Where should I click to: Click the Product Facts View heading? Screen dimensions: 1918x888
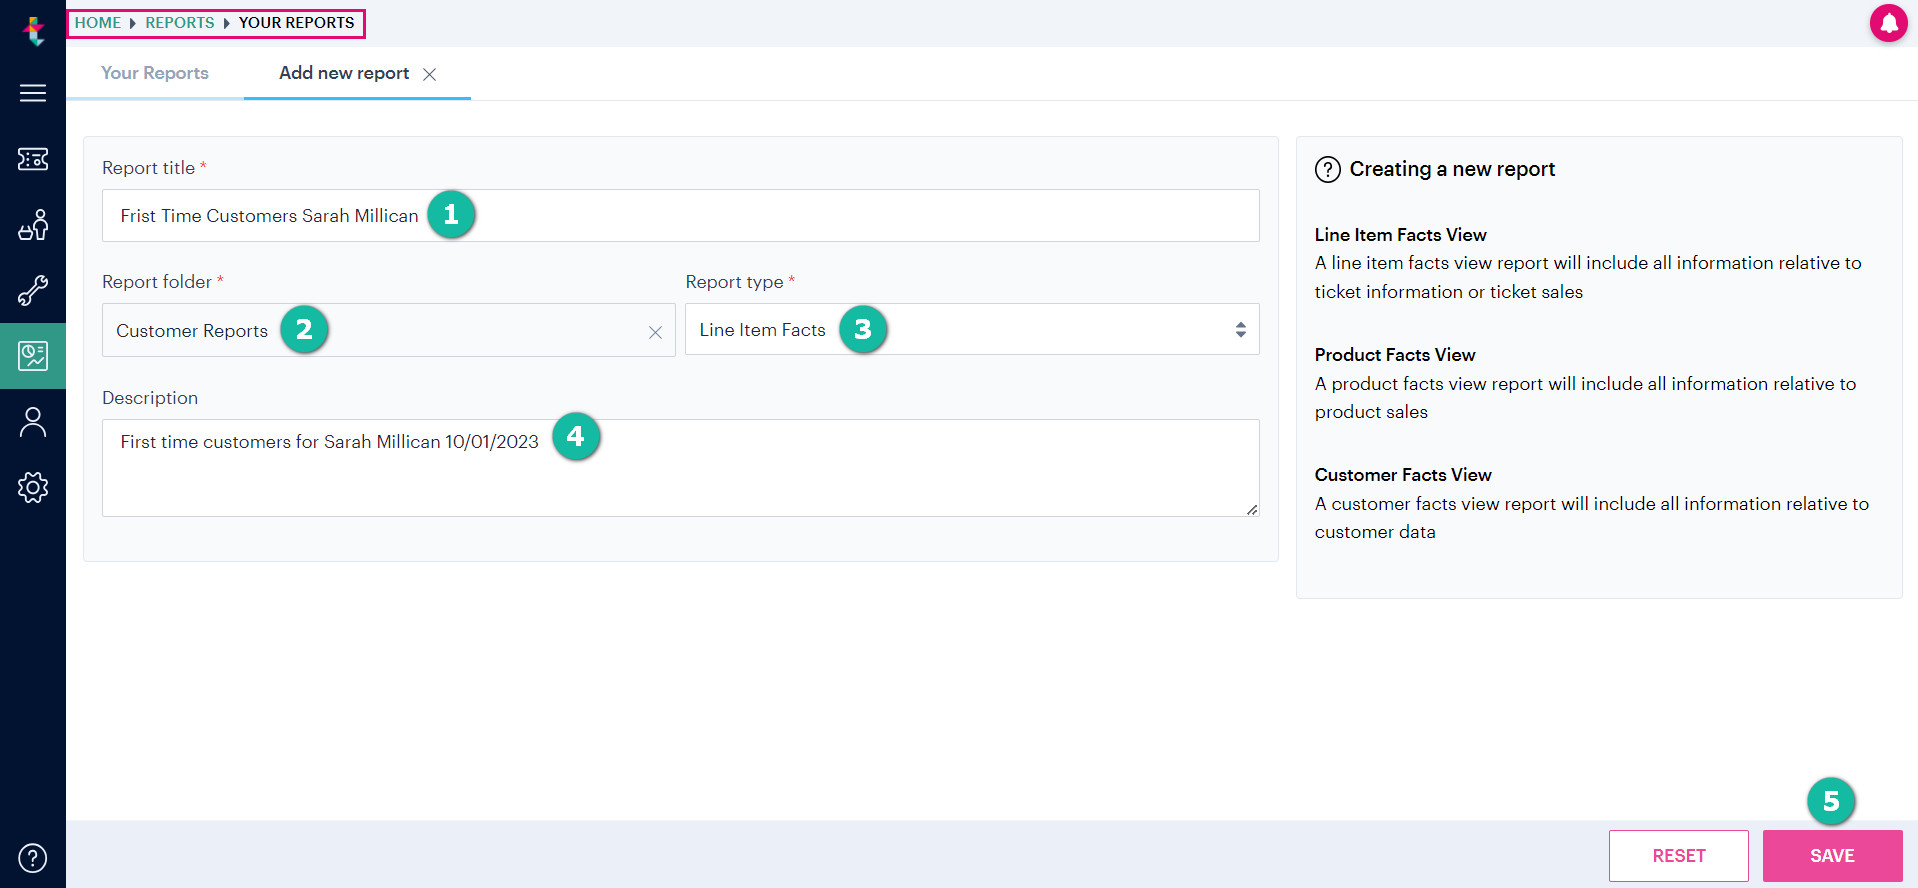tap(1395, 355)
